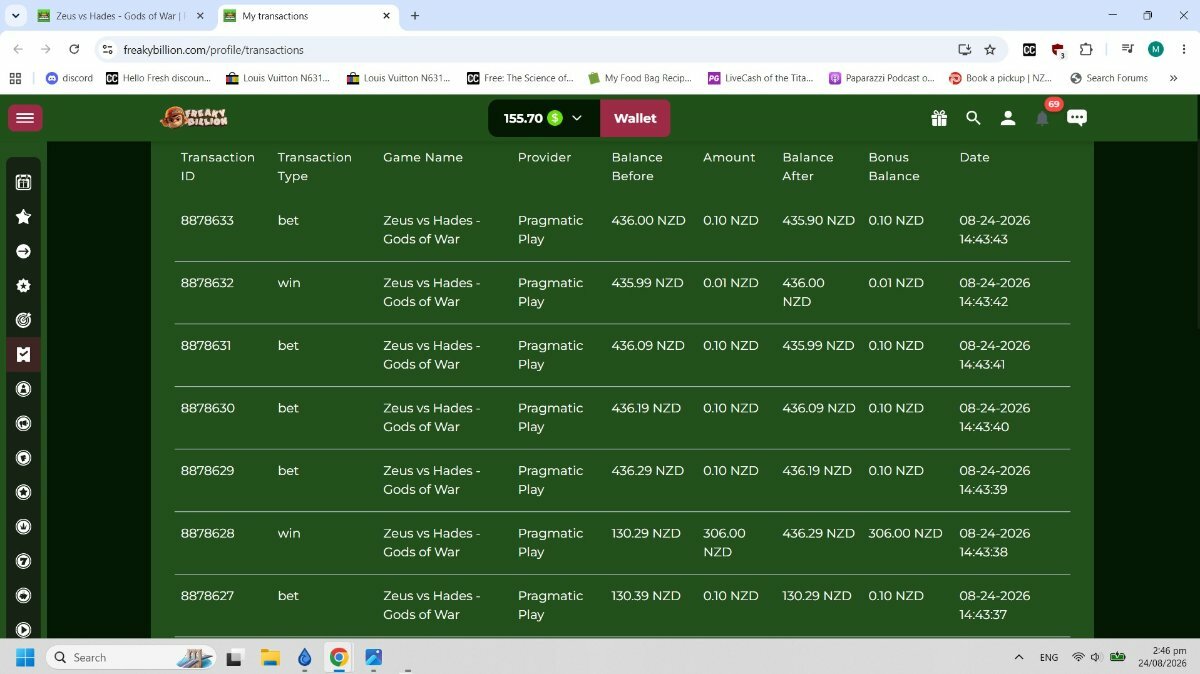Screen dimensions: 1200x674
Task: Open the discord bookmark
Action: coord(69,78)
